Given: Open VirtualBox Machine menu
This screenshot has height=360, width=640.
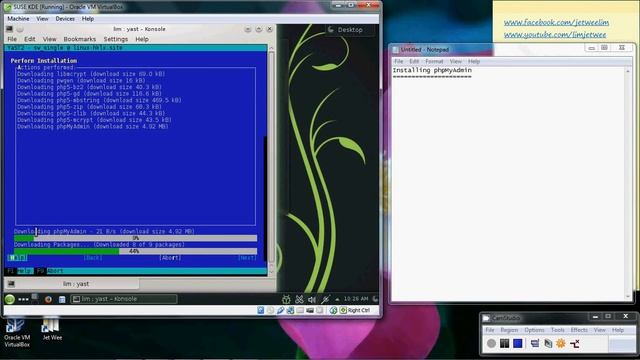Looking at the screenshot, I should [18, 19].
